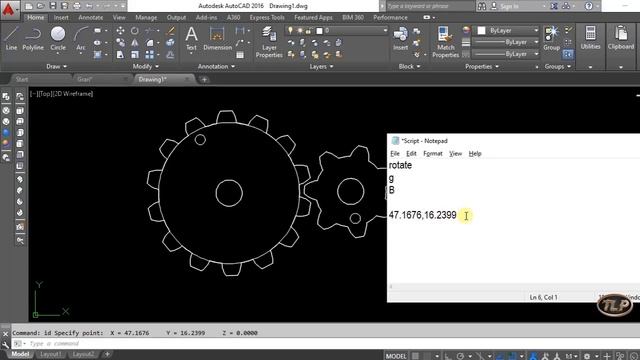This screenshot has height=360, width=640.
Task: Click Match Properties tool
Action: tap(445, 42)
